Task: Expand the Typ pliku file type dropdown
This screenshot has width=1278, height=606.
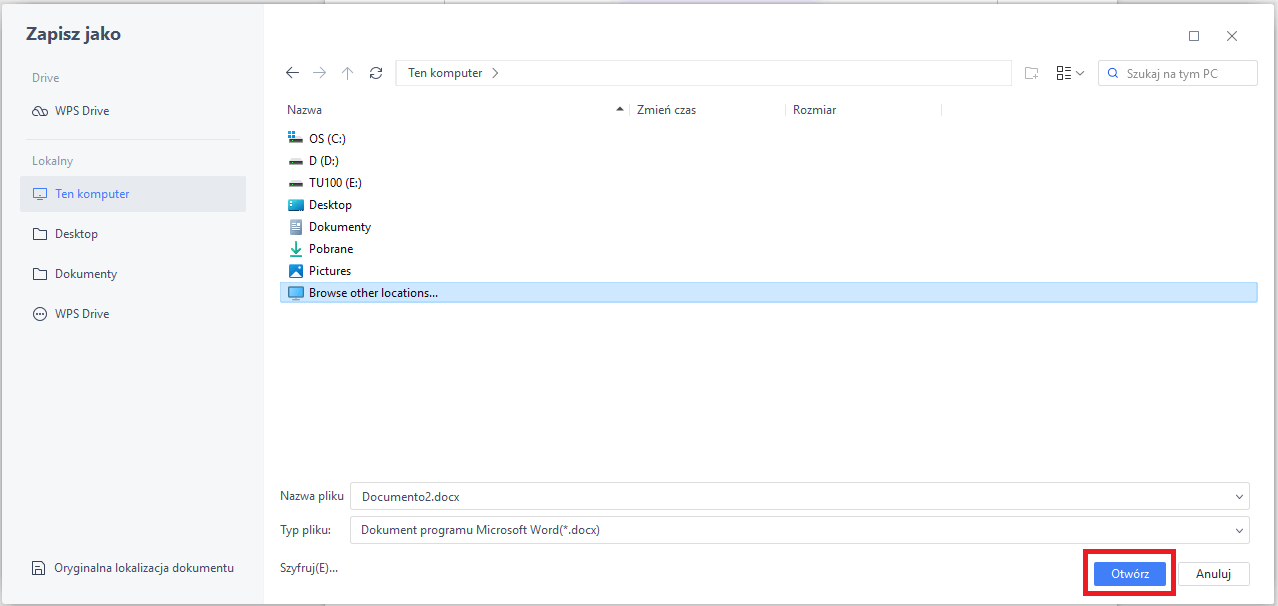Action: (x=1240, y=530)
